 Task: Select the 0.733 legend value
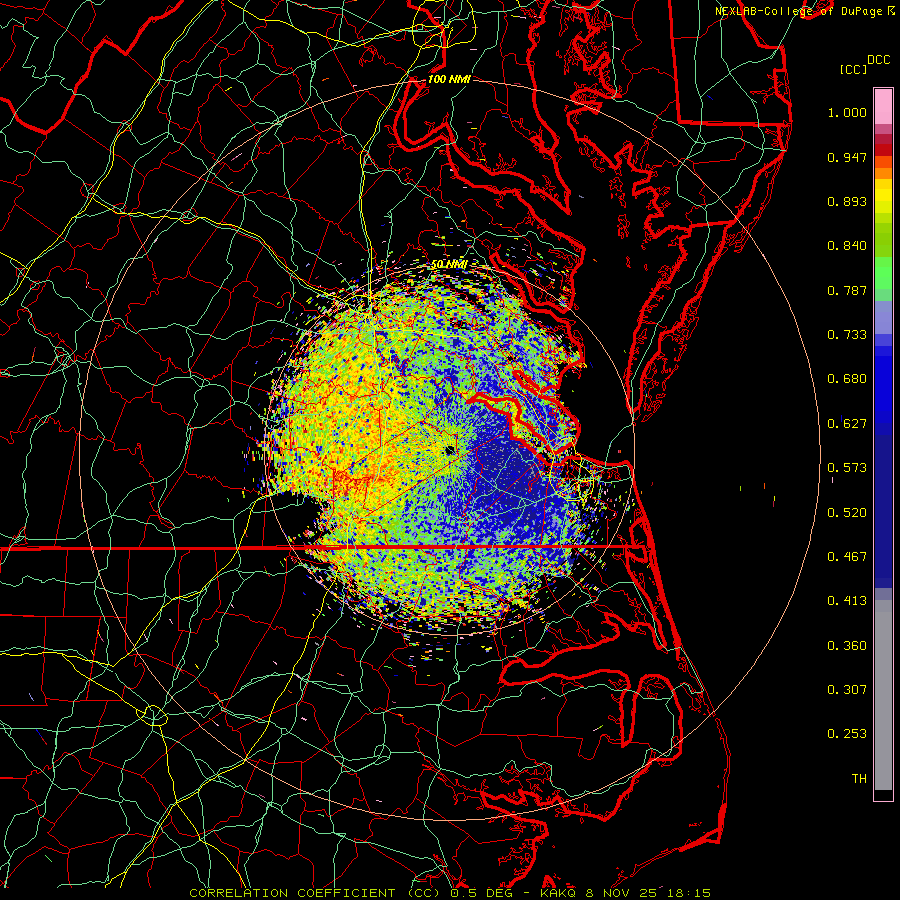coord(847,335)
